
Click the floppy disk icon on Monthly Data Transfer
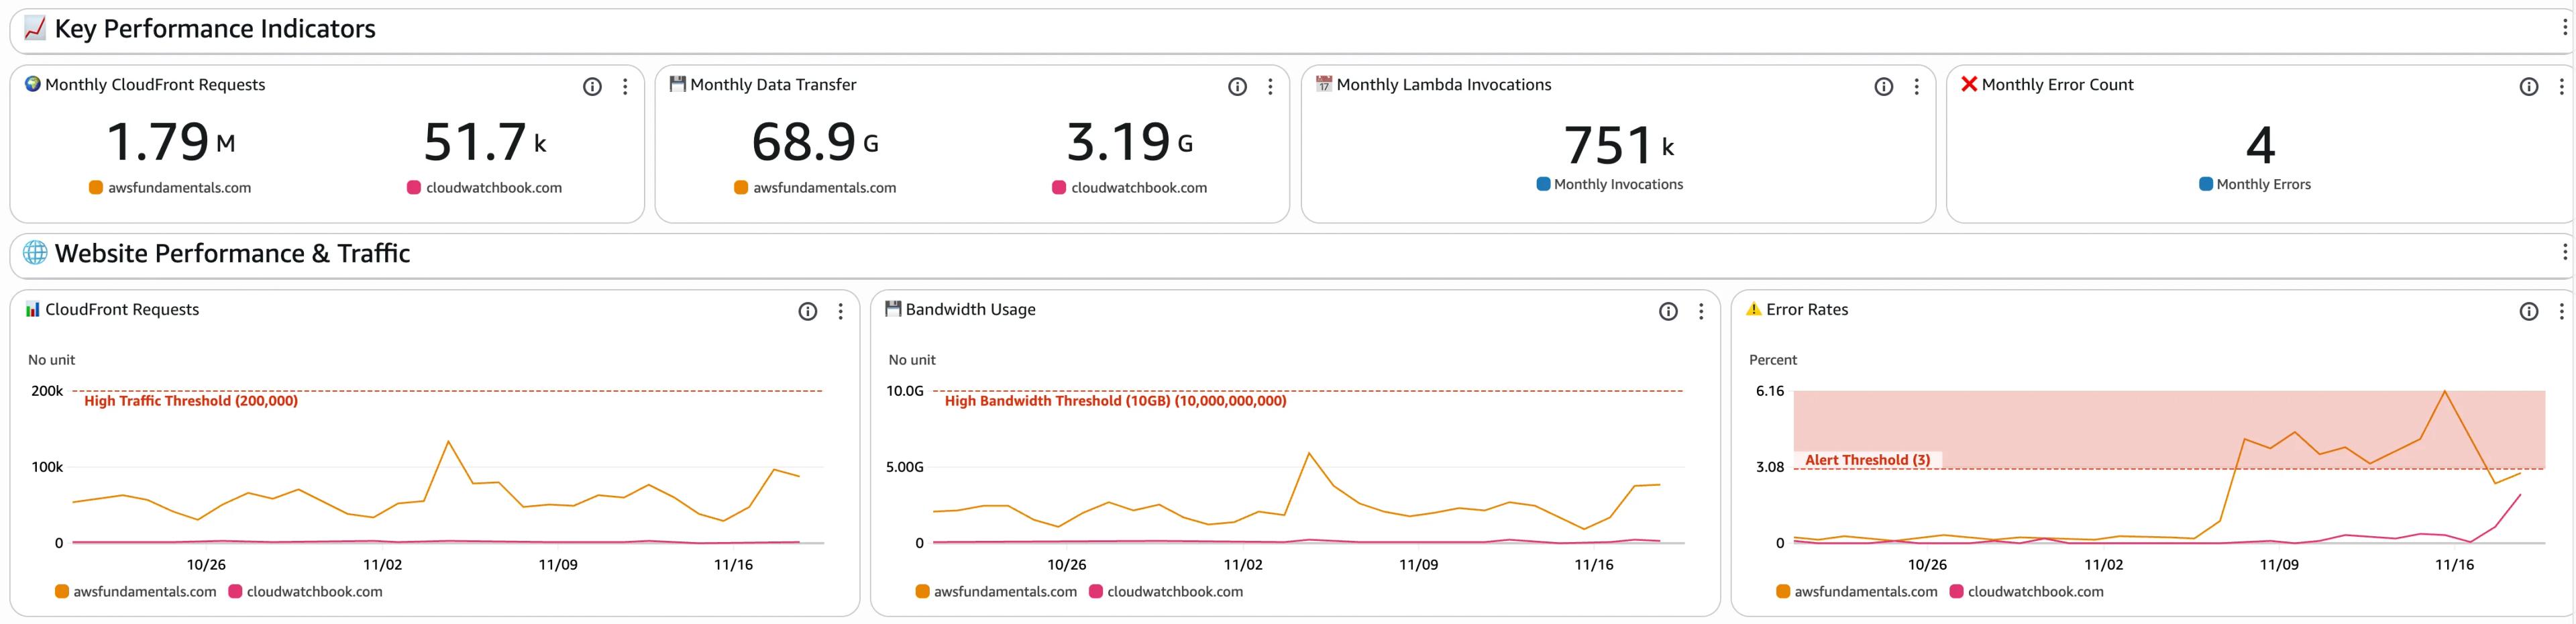(x=677, y=84)
